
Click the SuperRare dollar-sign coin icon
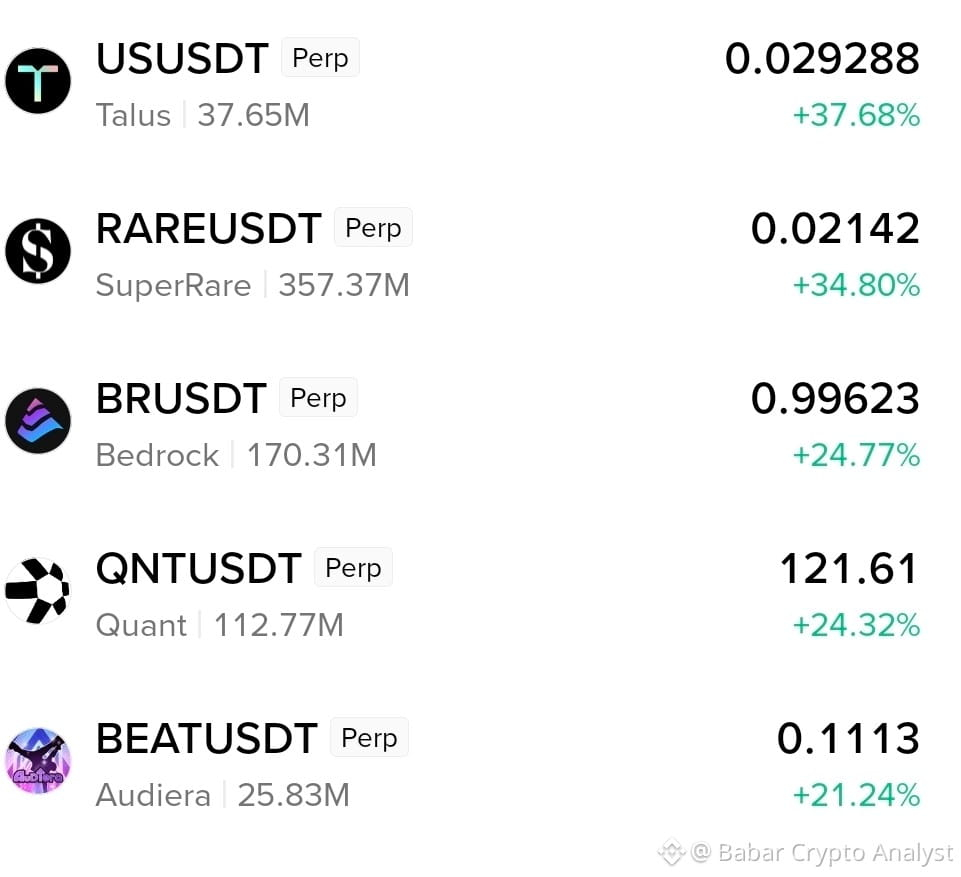point(38,251)
